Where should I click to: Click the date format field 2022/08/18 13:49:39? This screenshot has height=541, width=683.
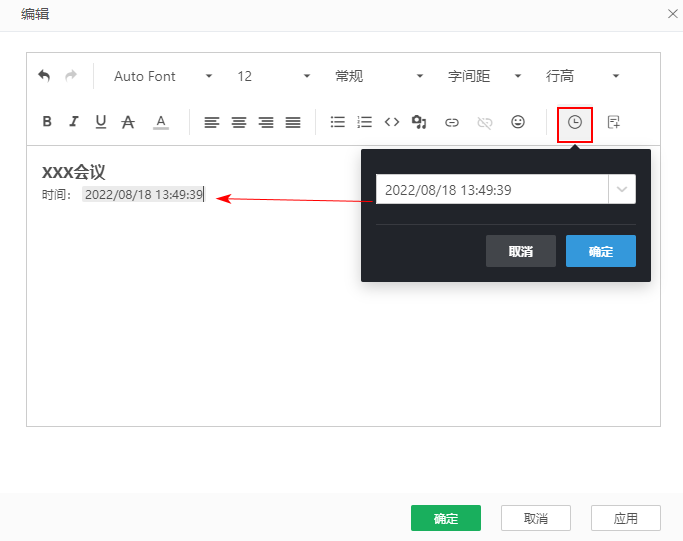click(492, 189)
